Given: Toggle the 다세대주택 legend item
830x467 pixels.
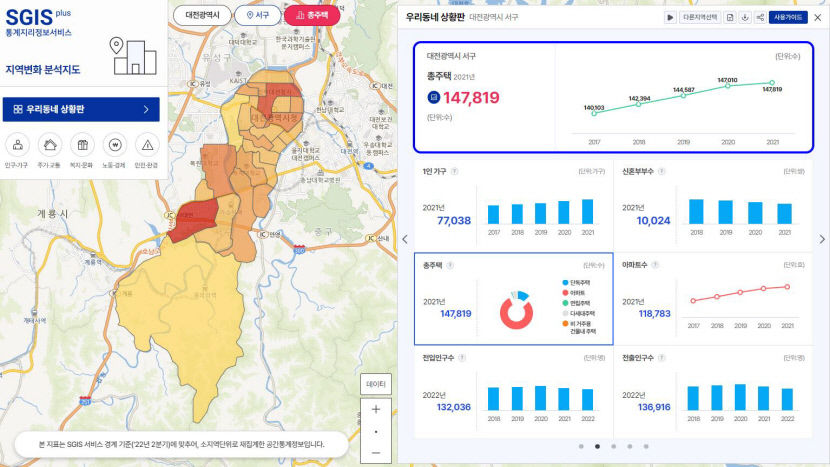Looking at the screenshot, I should point(579,313).
